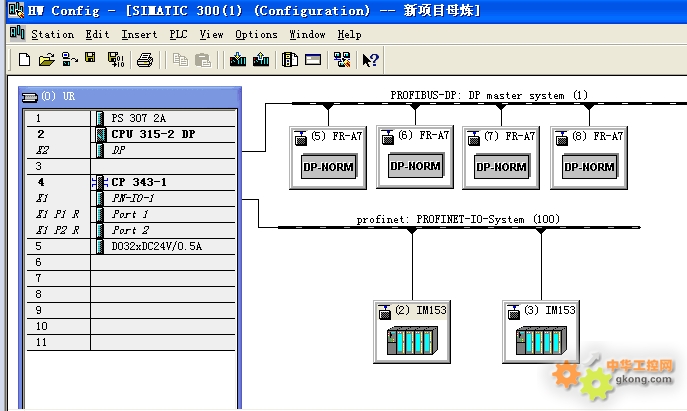Click the address overview window icon

pos(313,60)
